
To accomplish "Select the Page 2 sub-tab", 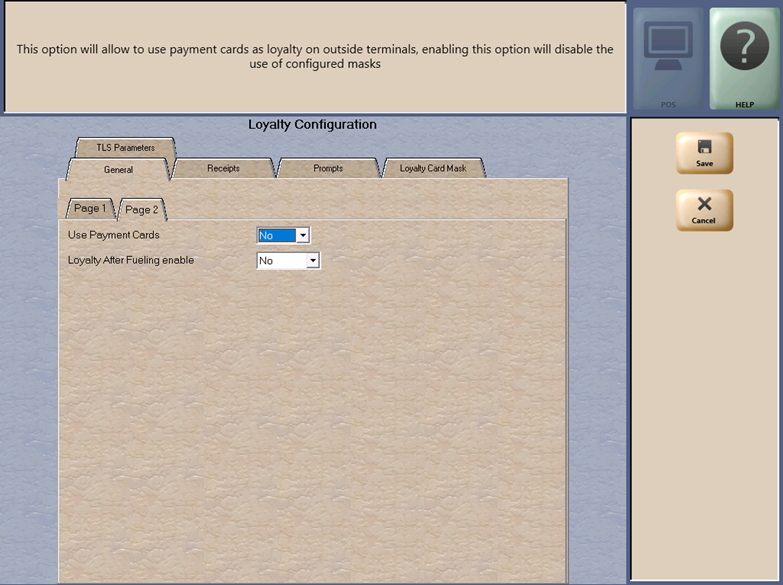I will (x=141, y=210).
